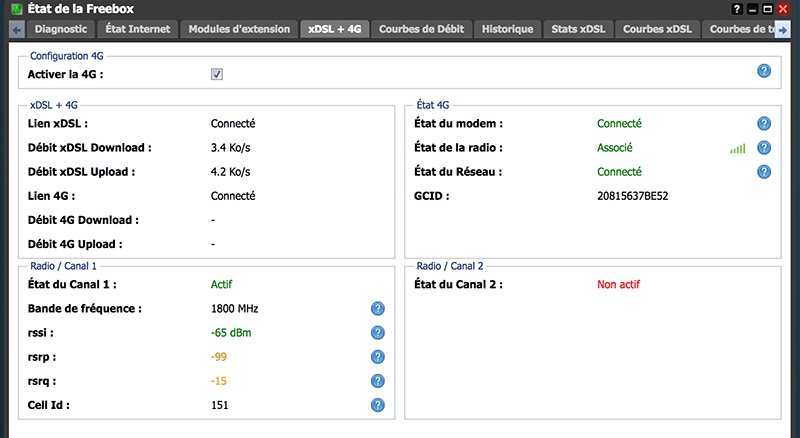This screenshot has width=800, height=438.
Task: Open help icon for État du modem
Action: (764, 124)
